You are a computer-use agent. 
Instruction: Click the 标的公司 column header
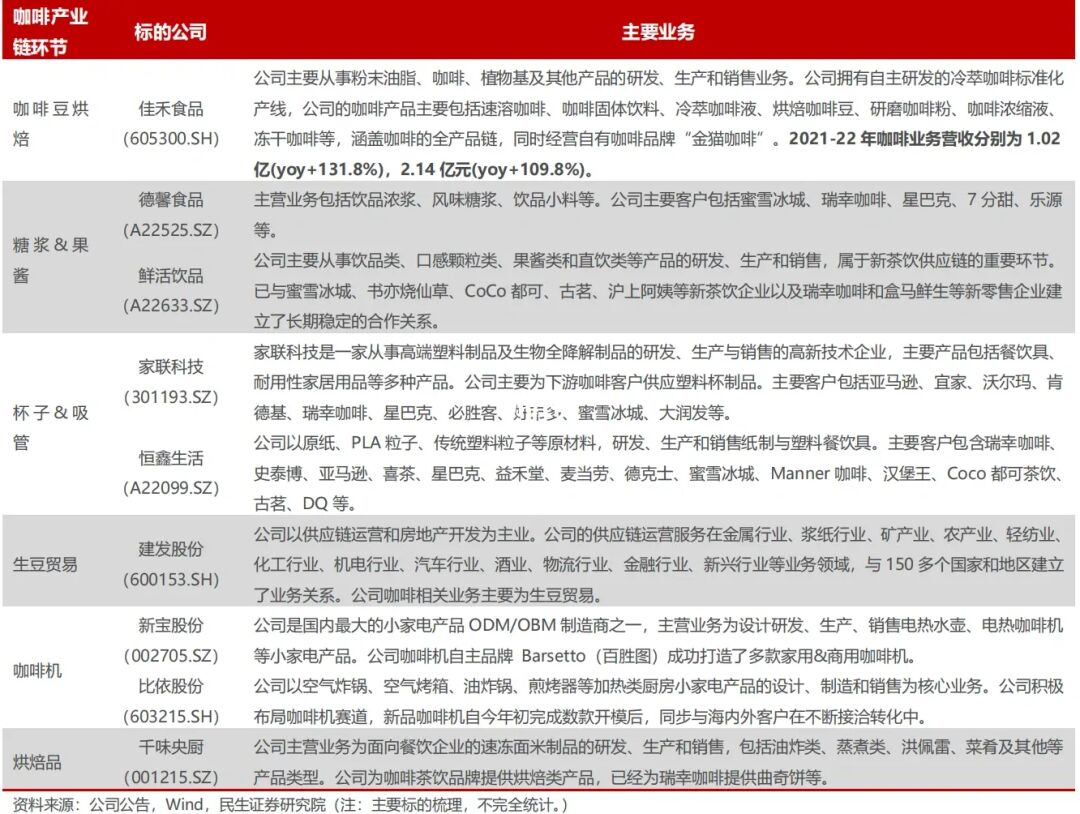[170, 32]
